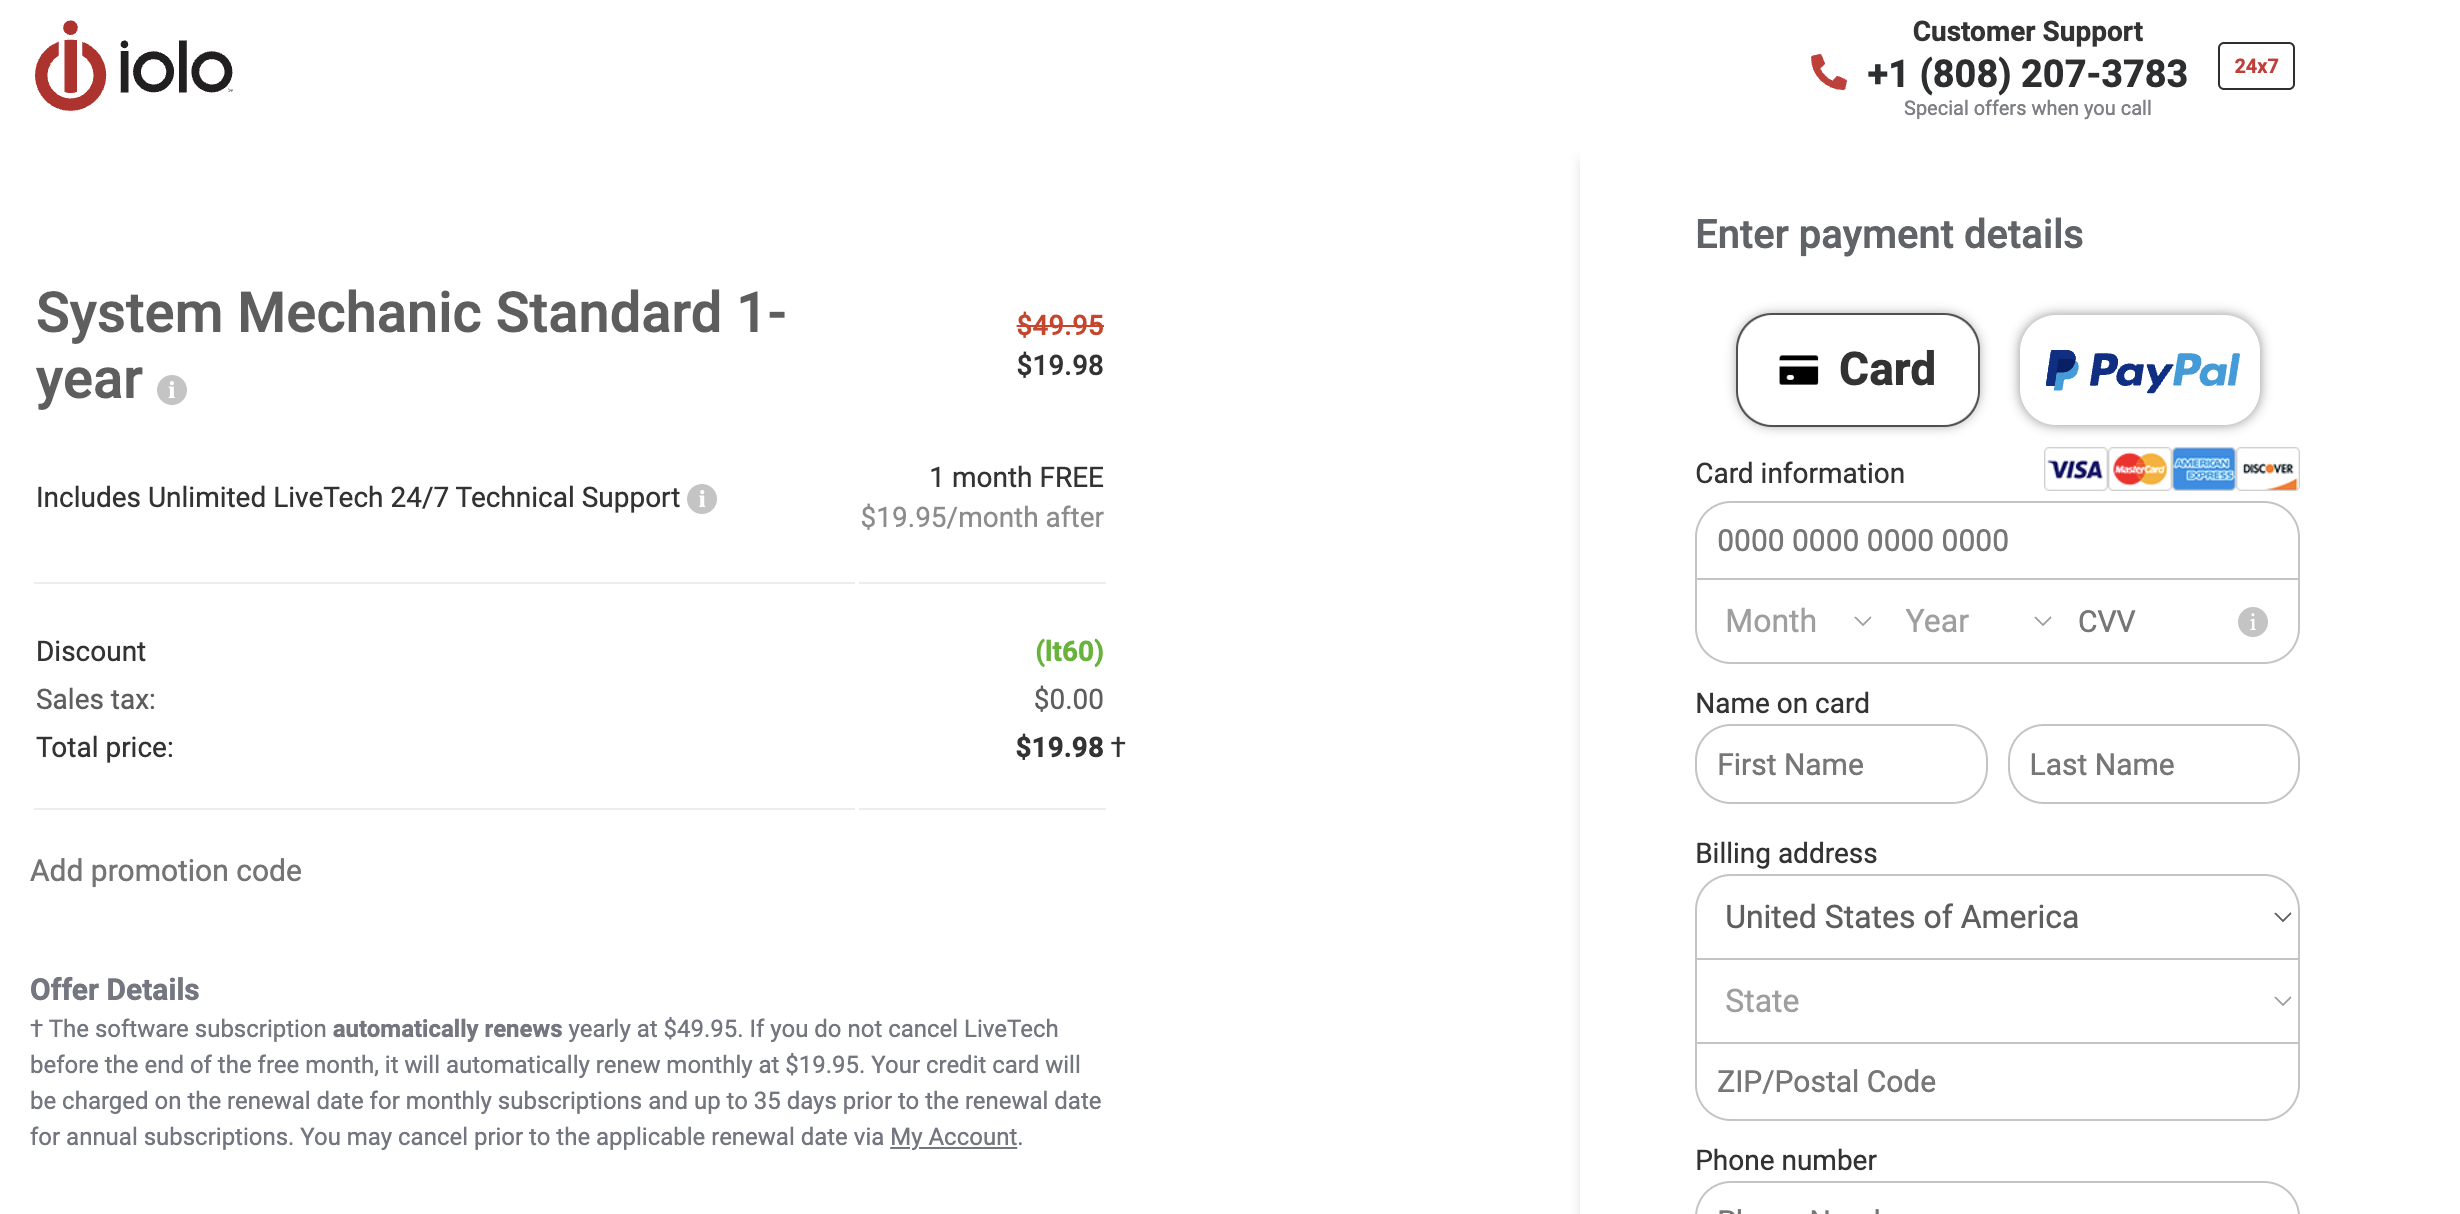Open the expiration Year dropdown

point(1977,621)
